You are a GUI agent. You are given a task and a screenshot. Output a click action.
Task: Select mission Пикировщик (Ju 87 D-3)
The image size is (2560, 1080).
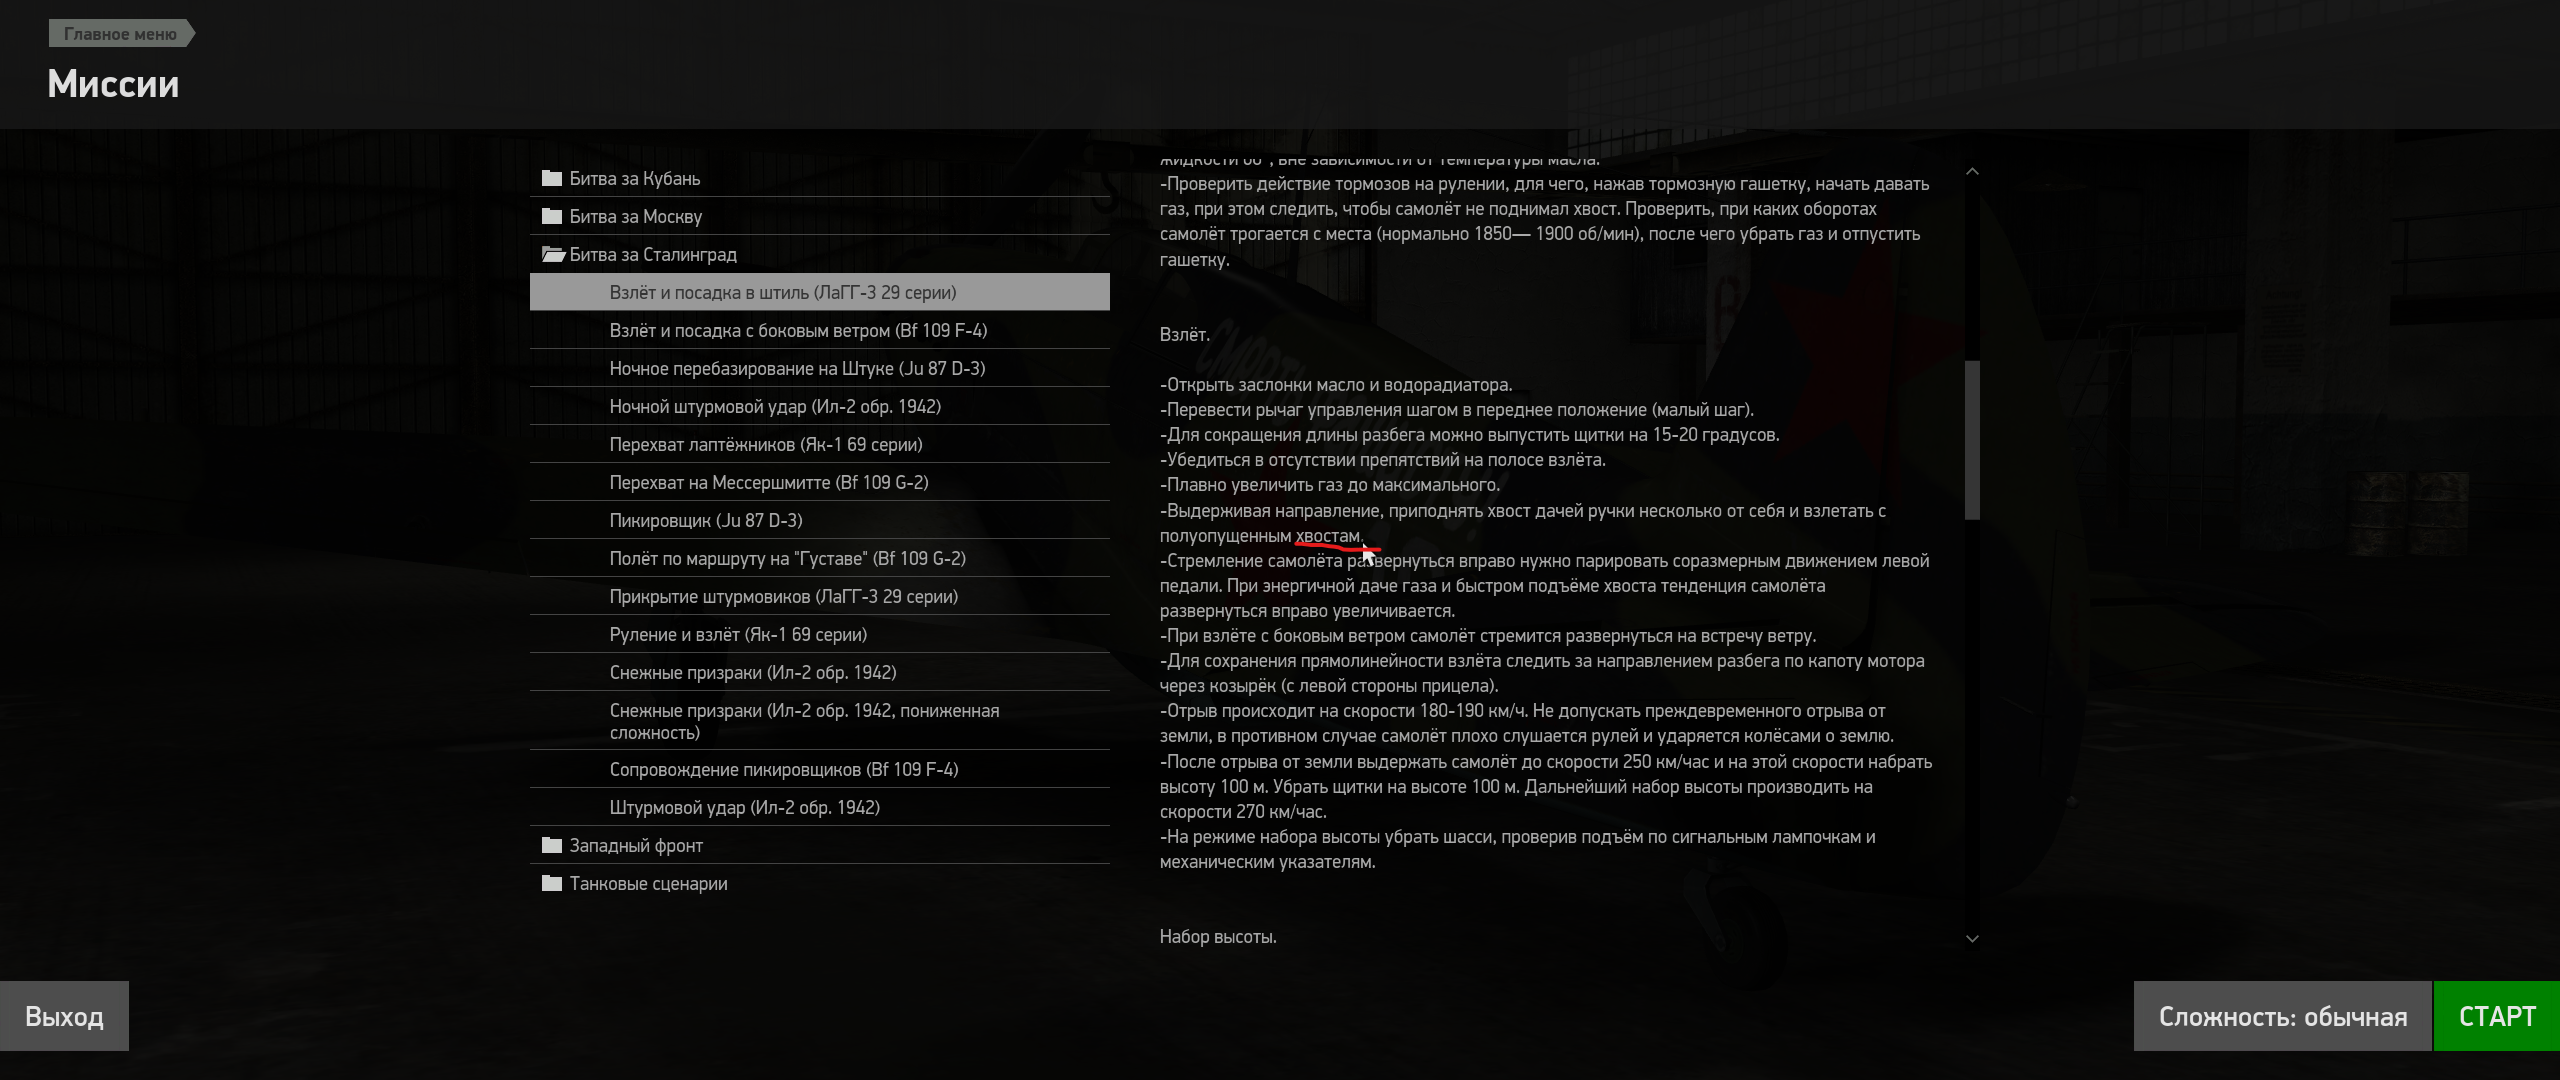[820, 520]
